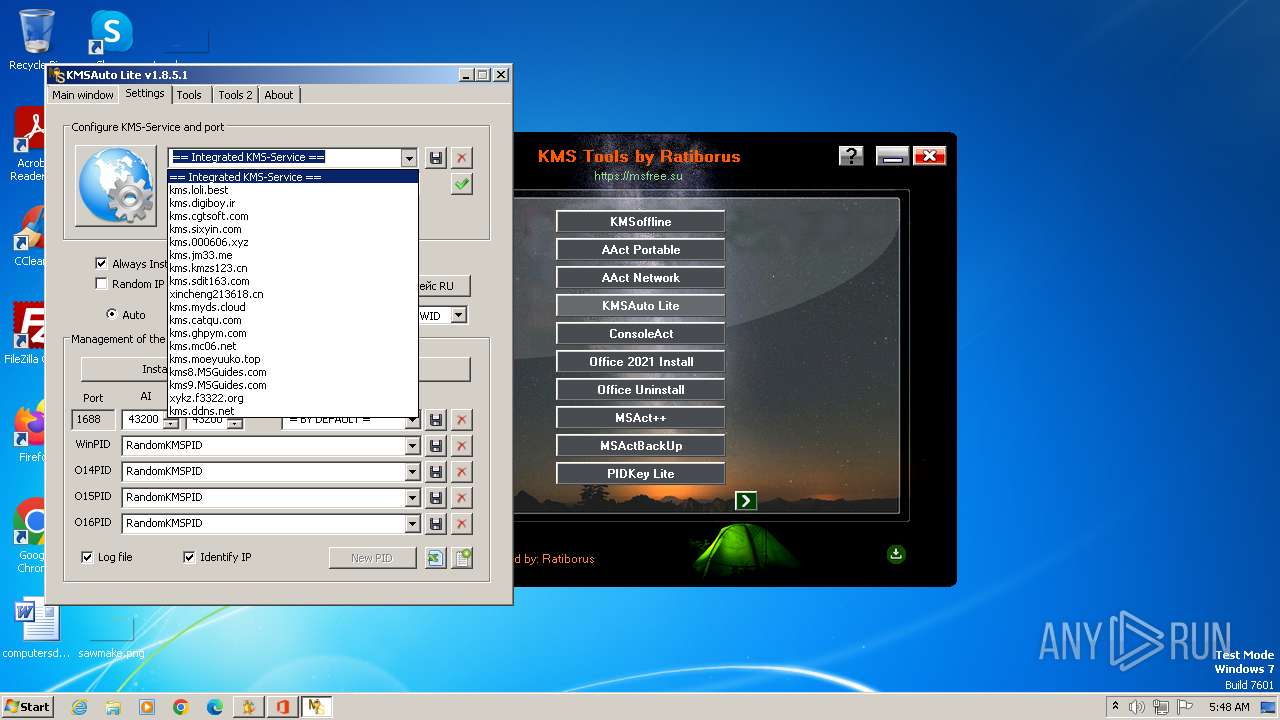Open the Windows Start menu

pos(27,707)
